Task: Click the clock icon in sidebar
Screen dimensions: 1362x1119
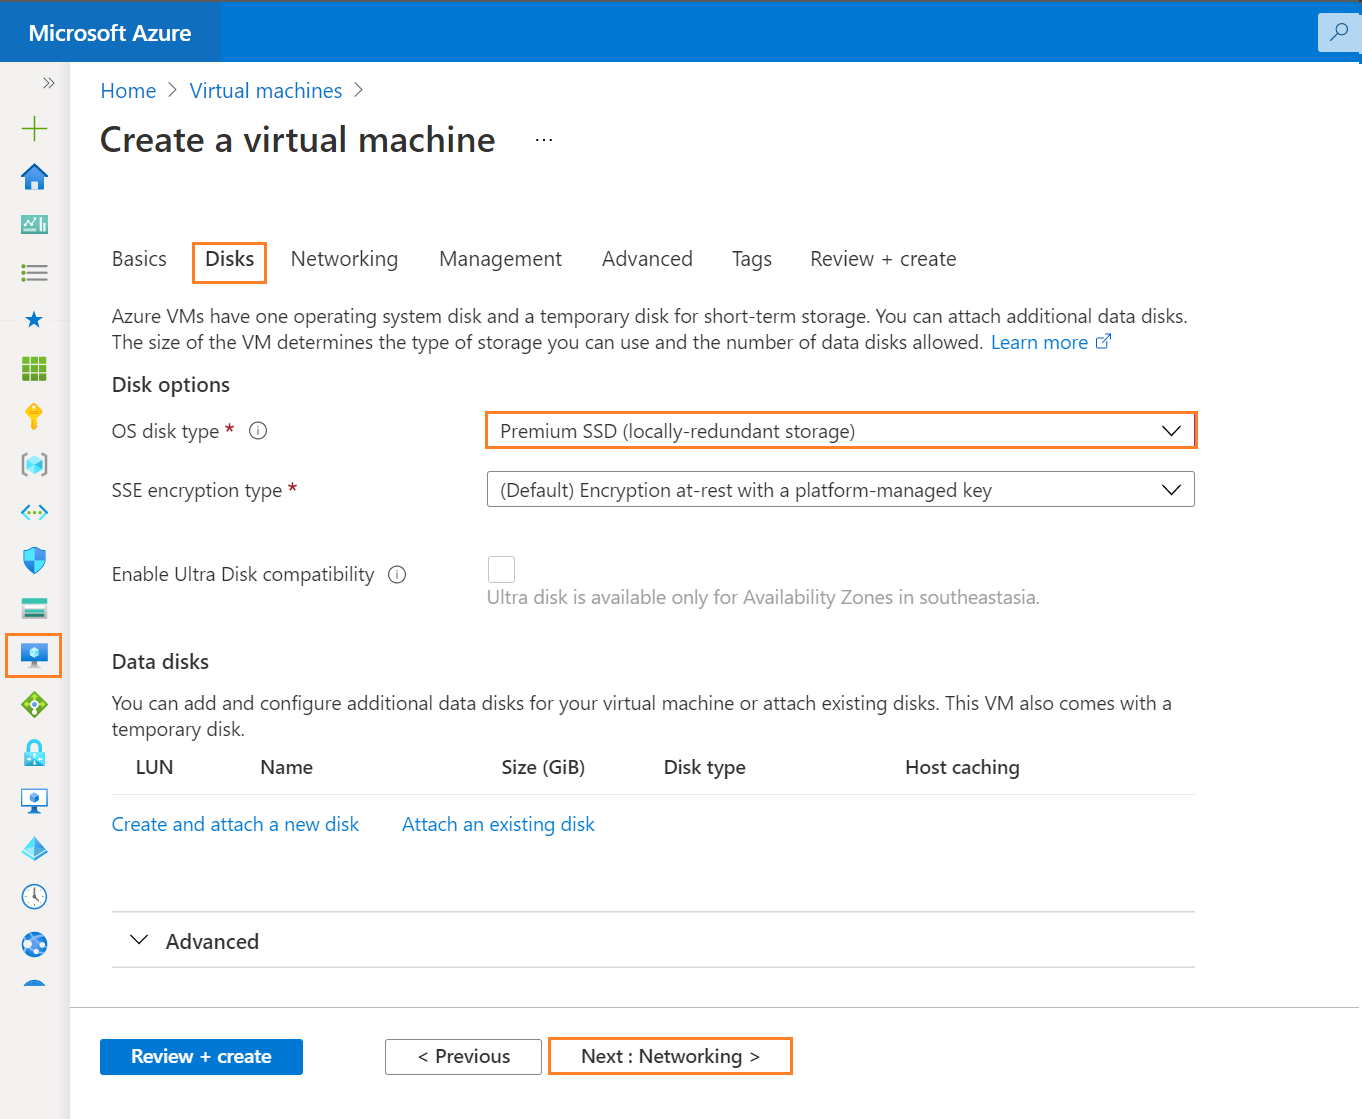Action: click(34, 896)
